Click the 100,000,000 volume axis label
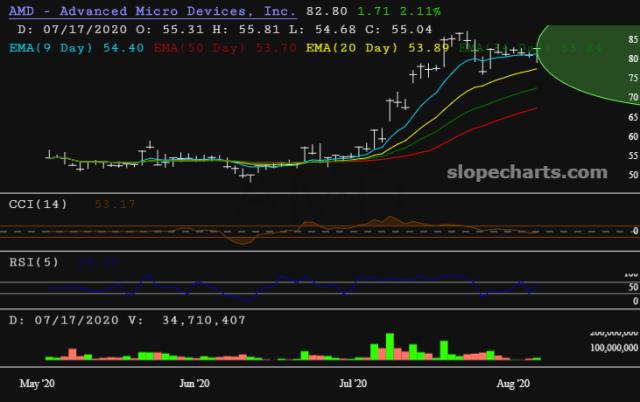The width and height of the screenshot is (640, 402). click(x=614, y=348)
